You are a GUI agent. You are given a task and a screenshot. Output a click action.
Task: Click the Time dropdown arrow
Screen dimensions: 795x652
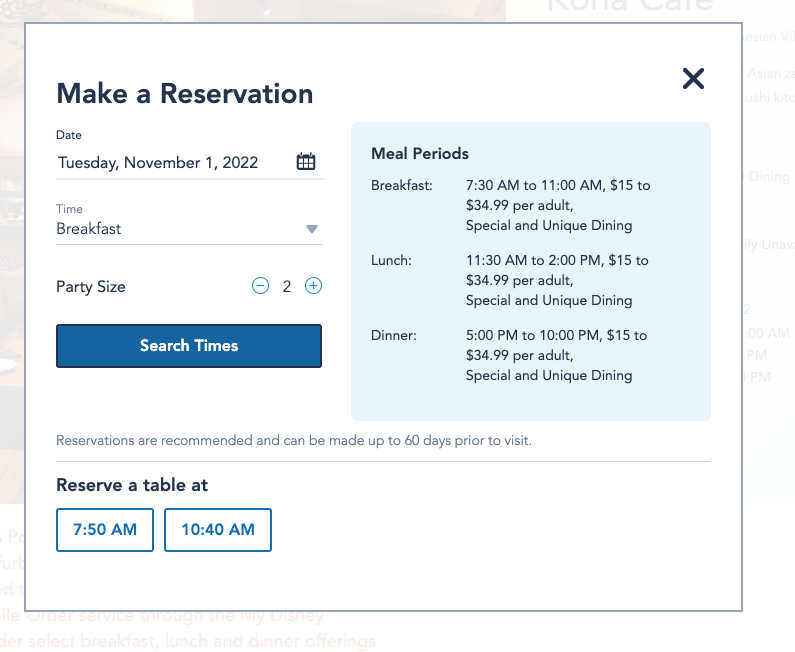pyautogui.click(x=312, y=229)
